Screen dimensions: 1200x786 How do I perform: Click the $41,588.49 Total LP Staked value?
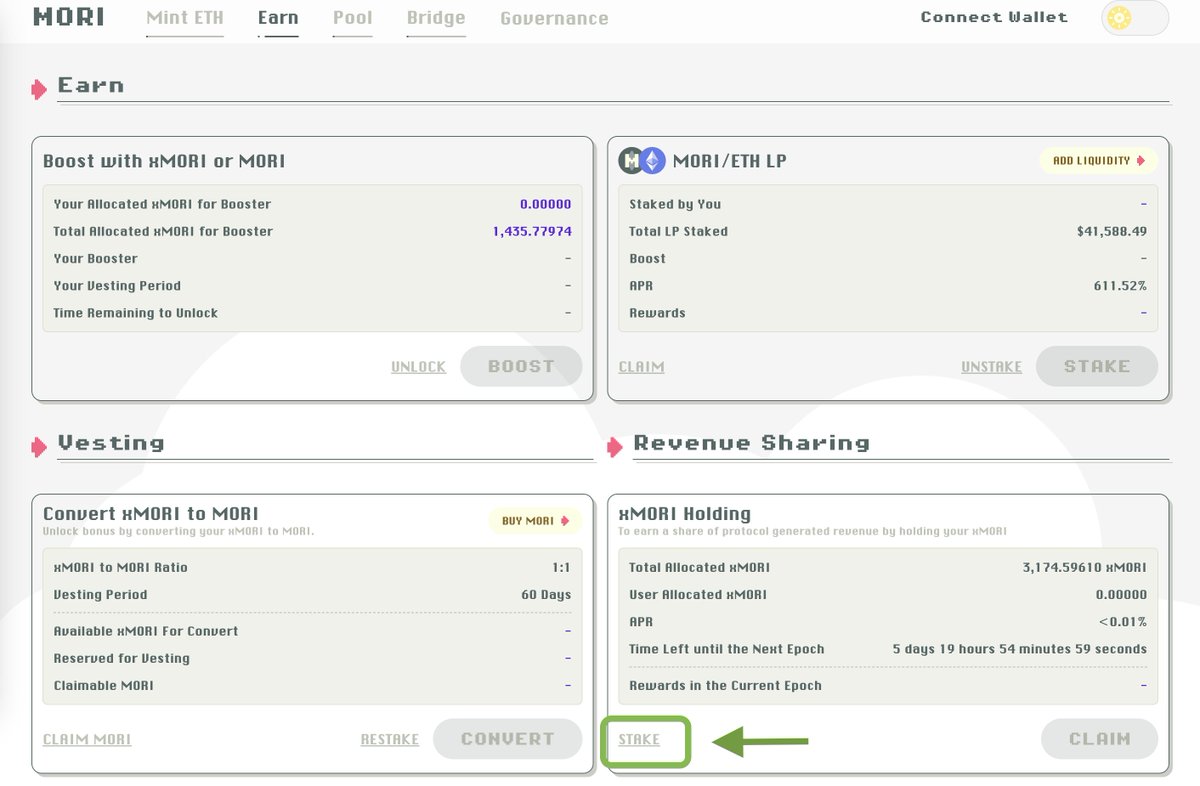(1112, 231)
